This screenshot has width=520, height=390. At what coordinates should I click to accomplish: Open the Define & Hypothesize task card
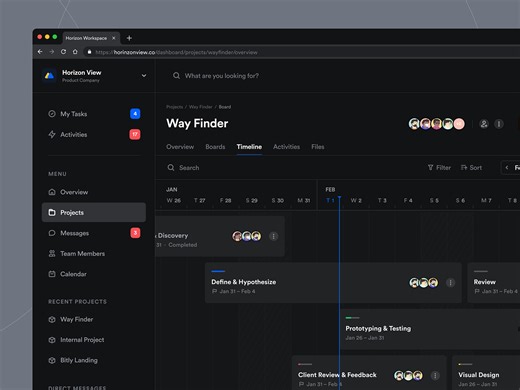[x=333, y=283]
